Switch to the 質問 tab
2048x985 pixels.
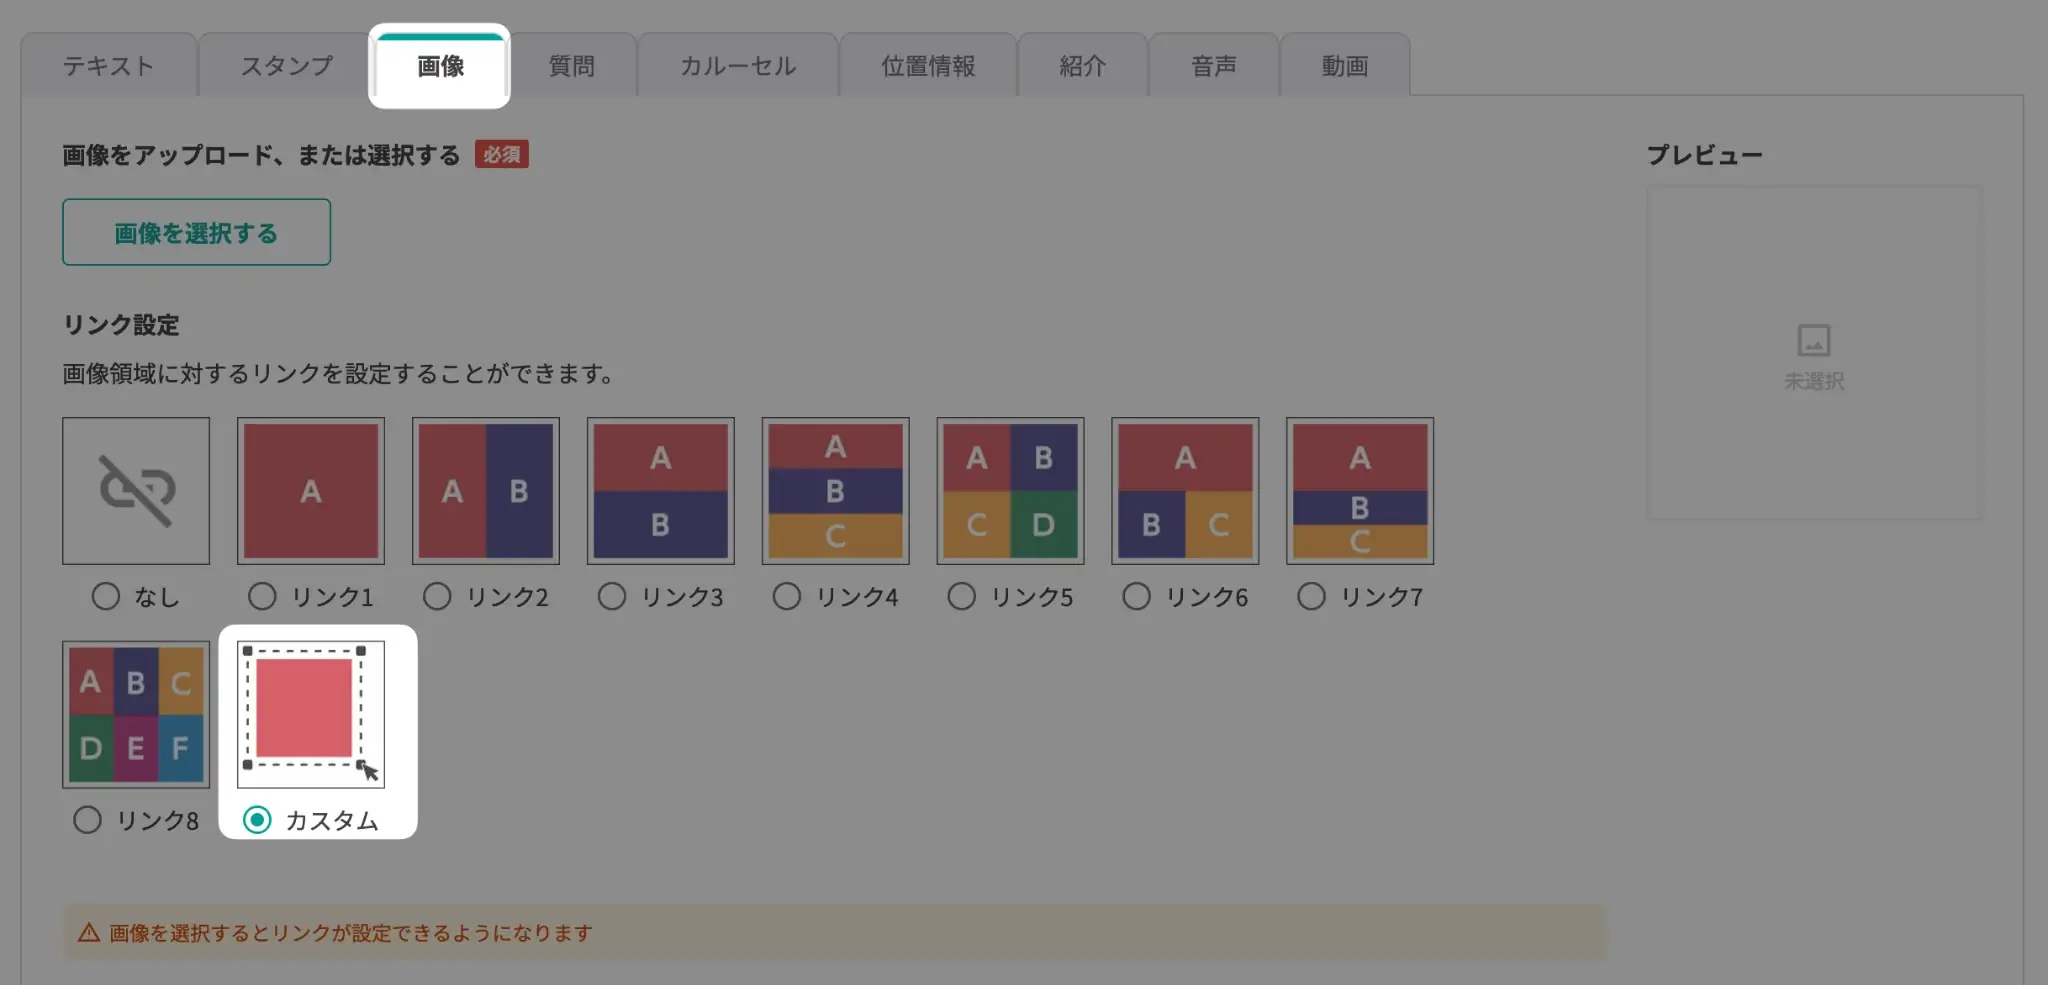pyautogui.click(x=572, y=66)
